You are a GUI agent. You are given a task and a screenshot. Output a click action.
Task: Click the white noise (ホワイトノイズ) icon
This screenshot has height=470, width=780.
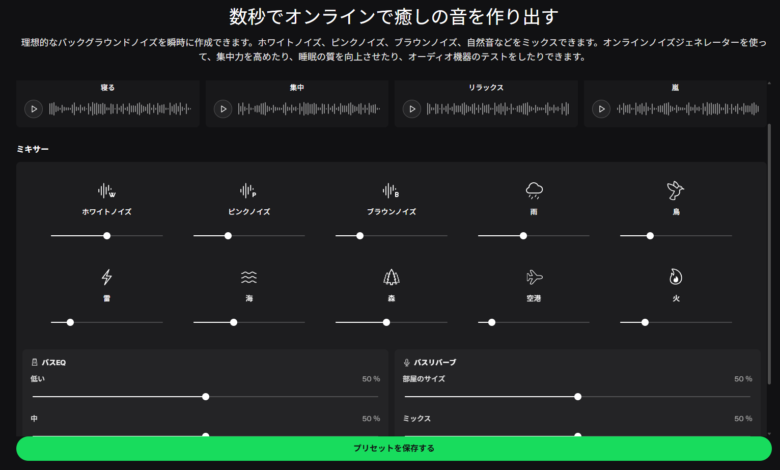click(x=106, y=190)
